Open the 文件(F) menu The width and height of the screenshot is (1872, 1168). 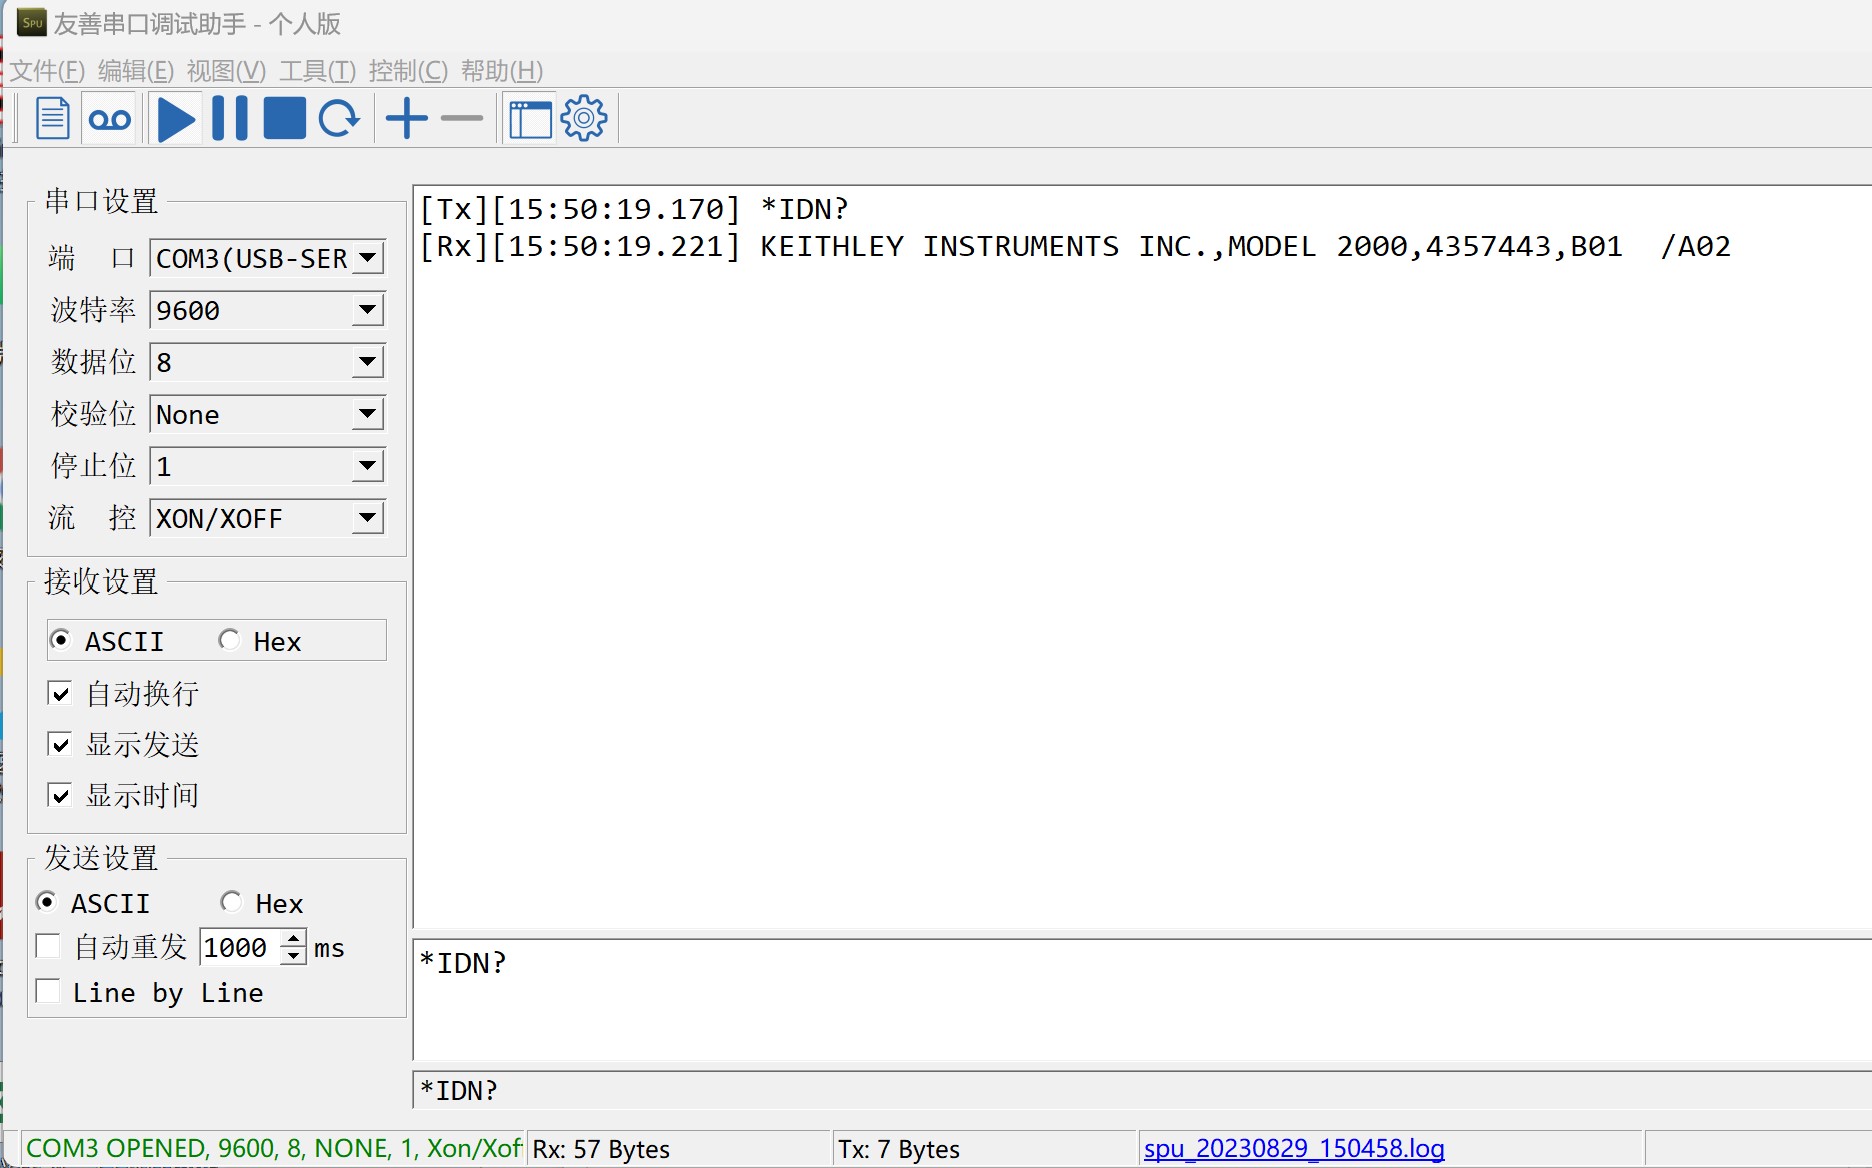47,71
